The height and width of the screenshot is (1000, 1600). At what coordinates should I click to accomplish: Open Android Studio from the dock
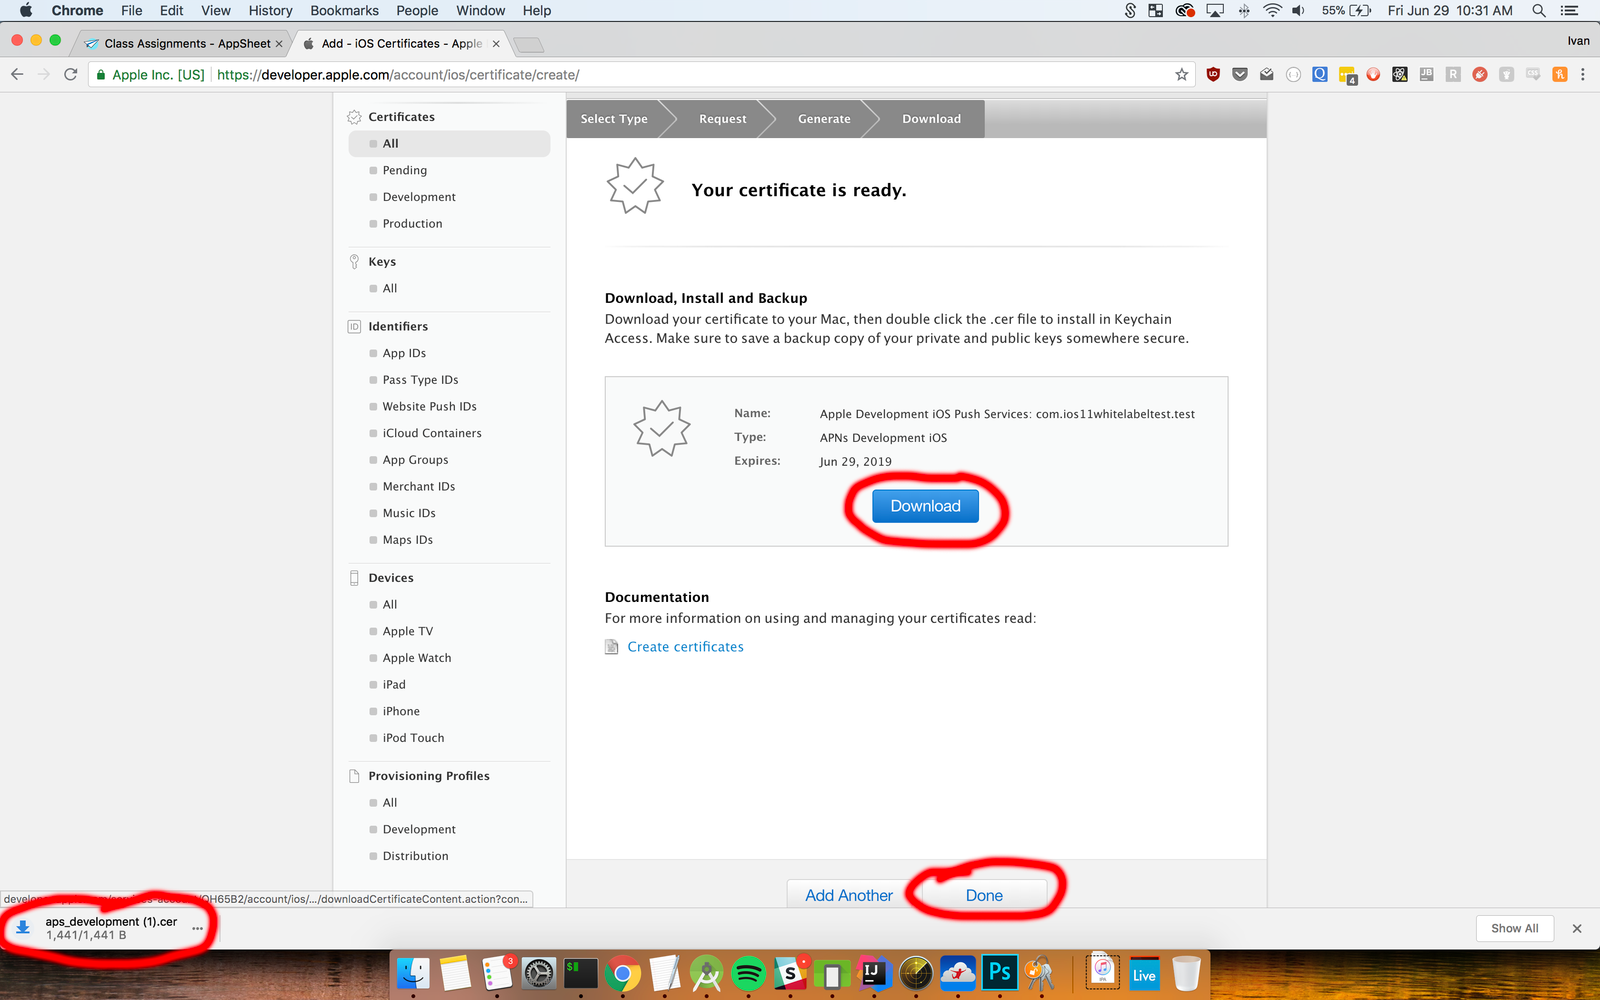[x=706, y=973]
